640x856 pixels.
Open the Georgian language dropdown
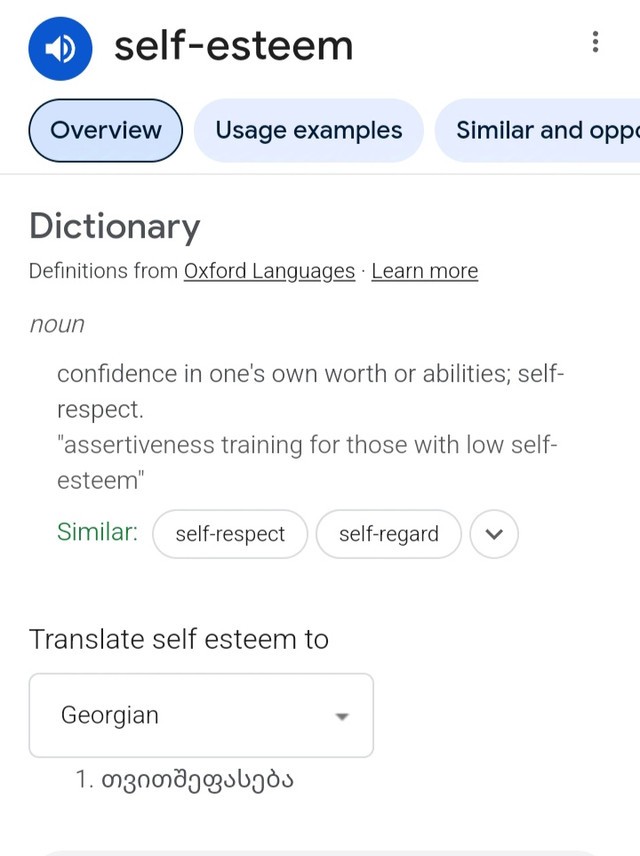point(201,715)
